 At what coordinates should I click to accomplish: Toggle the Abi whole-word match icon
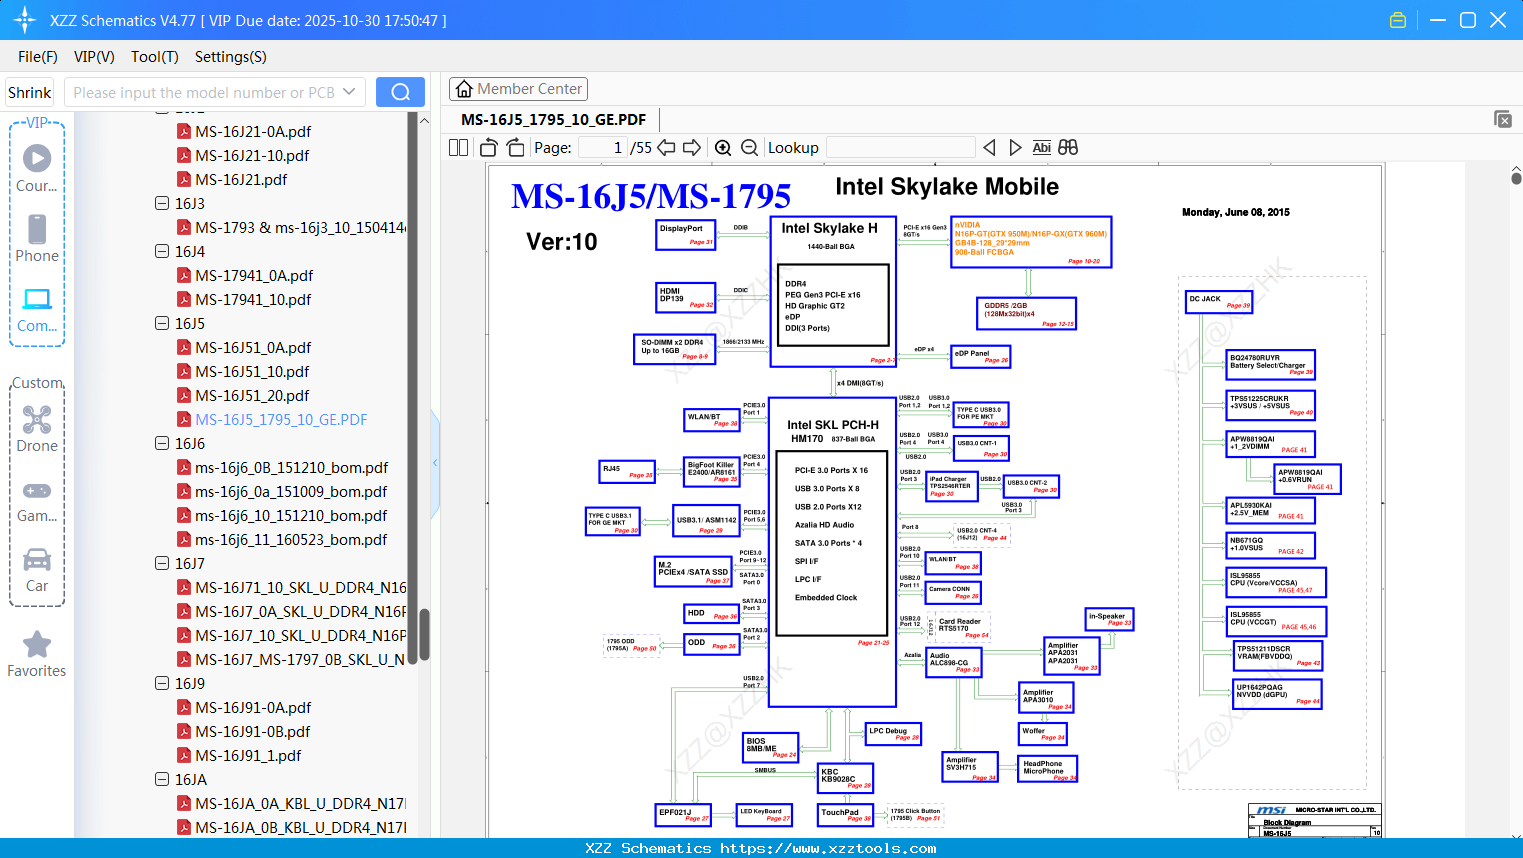tap(1041, 148)
